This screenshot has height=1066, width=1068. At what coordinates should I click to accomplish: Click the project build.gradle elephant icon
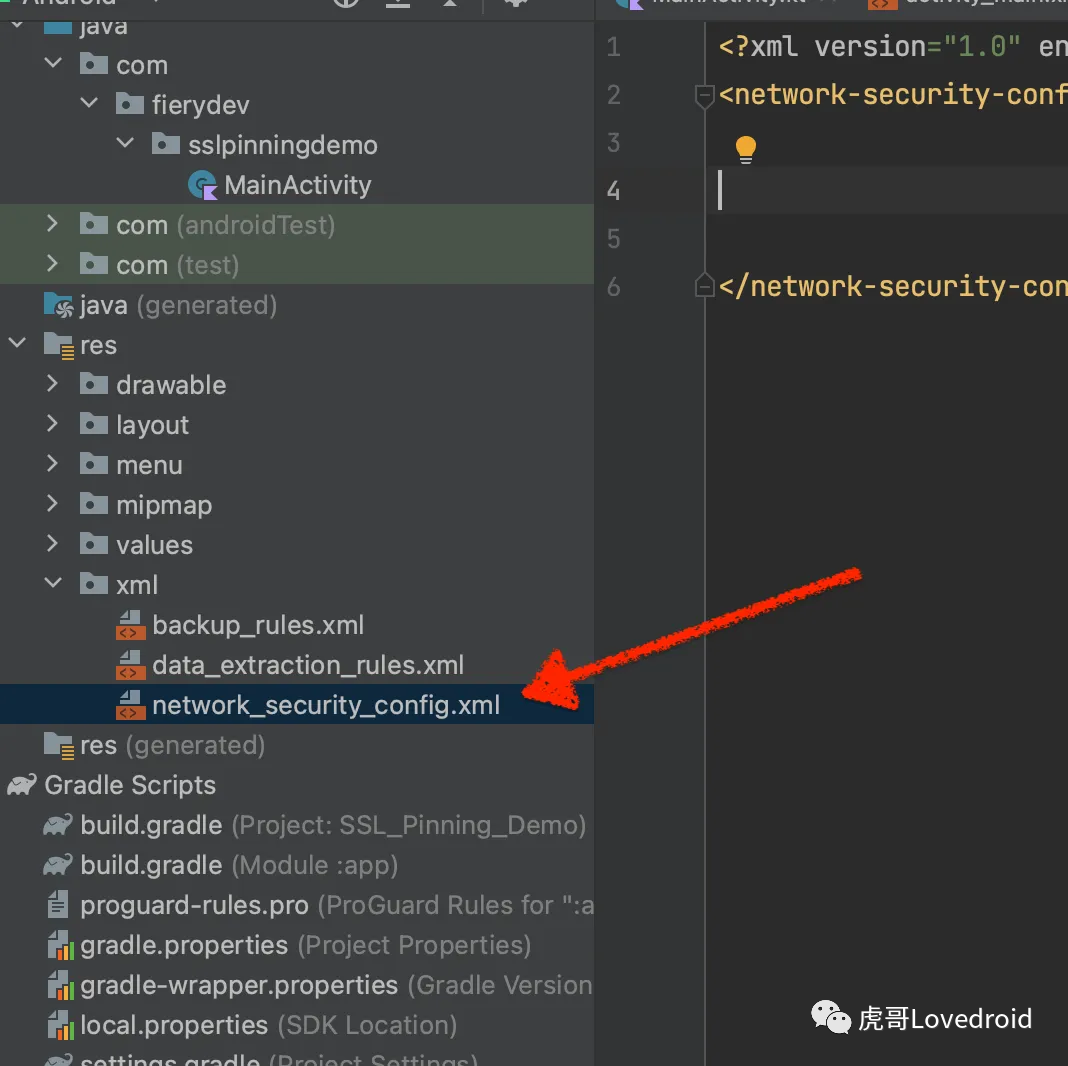[x=58, y=825]
